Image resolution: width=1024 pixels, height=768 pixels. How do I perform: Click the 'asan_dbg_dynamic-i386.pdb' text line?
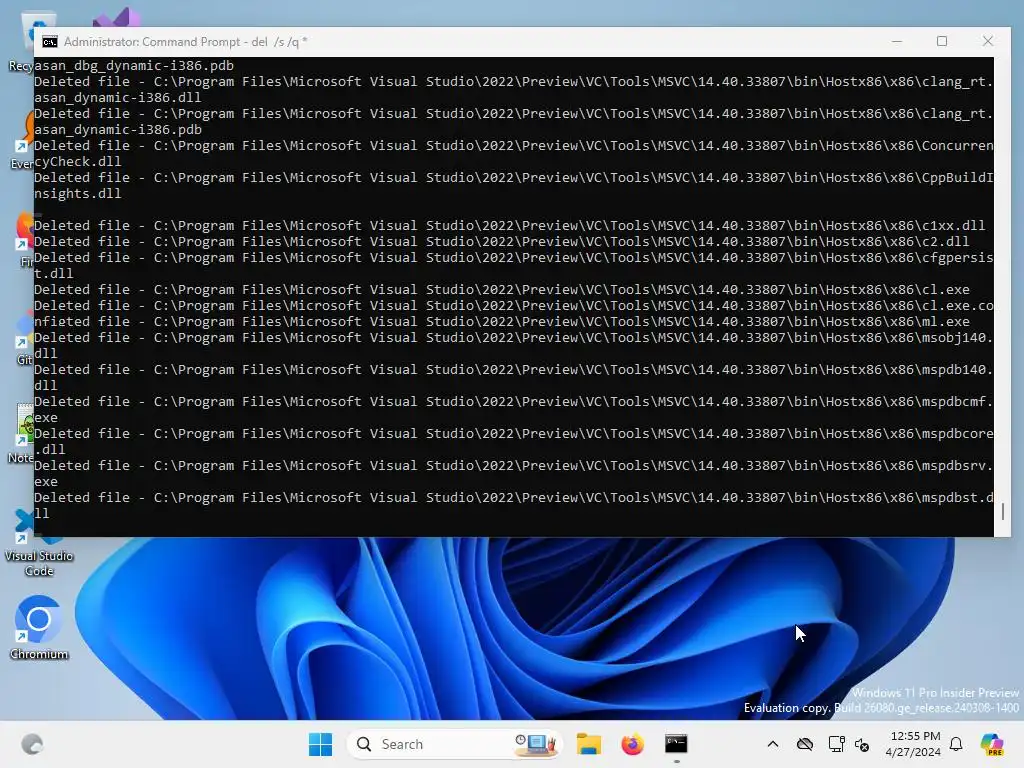tap(134, 65)
